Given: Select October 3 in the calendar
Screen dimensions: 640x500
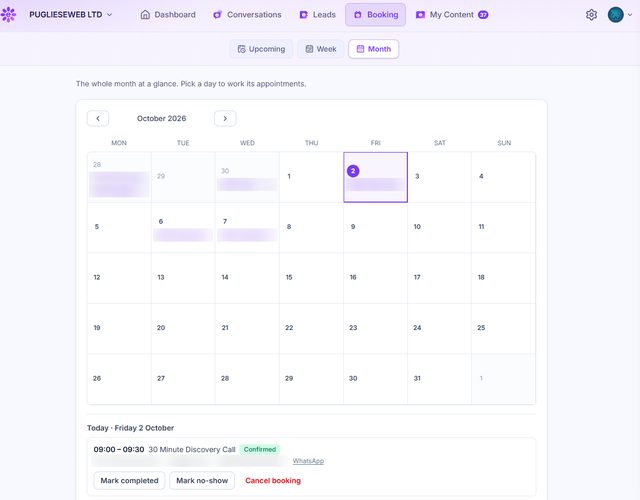Looking at the screenshot, I should (x=440, y=177).
